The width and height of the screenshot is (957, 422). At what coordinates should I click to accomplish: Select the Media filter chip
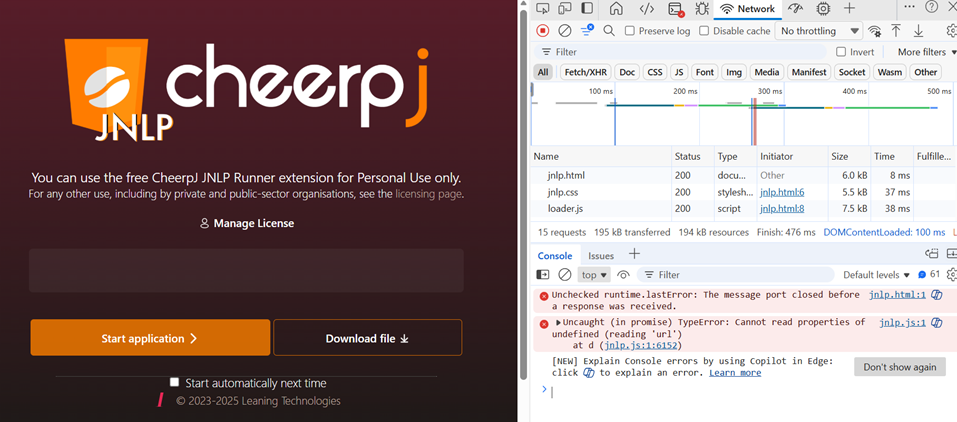click(767, 72)
